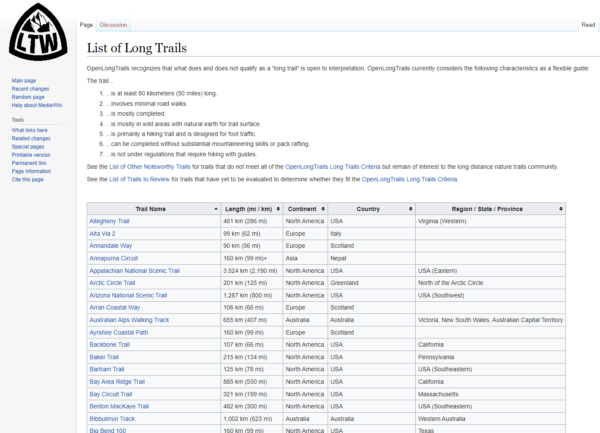
Task: Sort table by Trail Name column arrow
Action: (215, 208)
